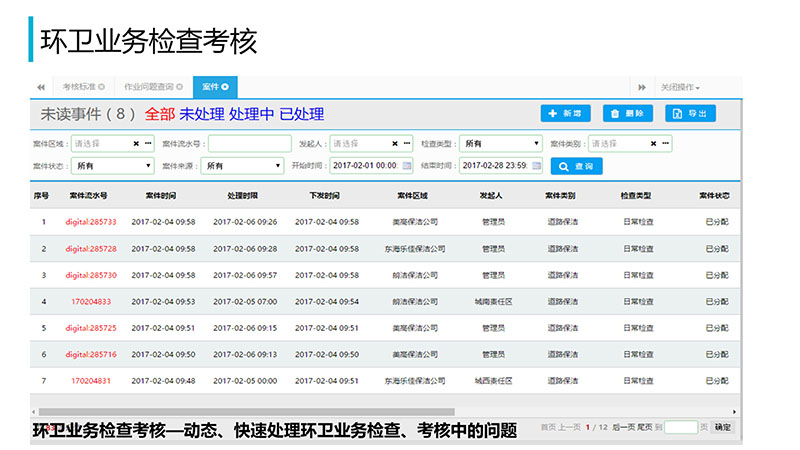The height and width of the screenshot is (450, 800).
Task: Open the 案件区域 picker via its ellipsis icon
Action: point(148,143)
